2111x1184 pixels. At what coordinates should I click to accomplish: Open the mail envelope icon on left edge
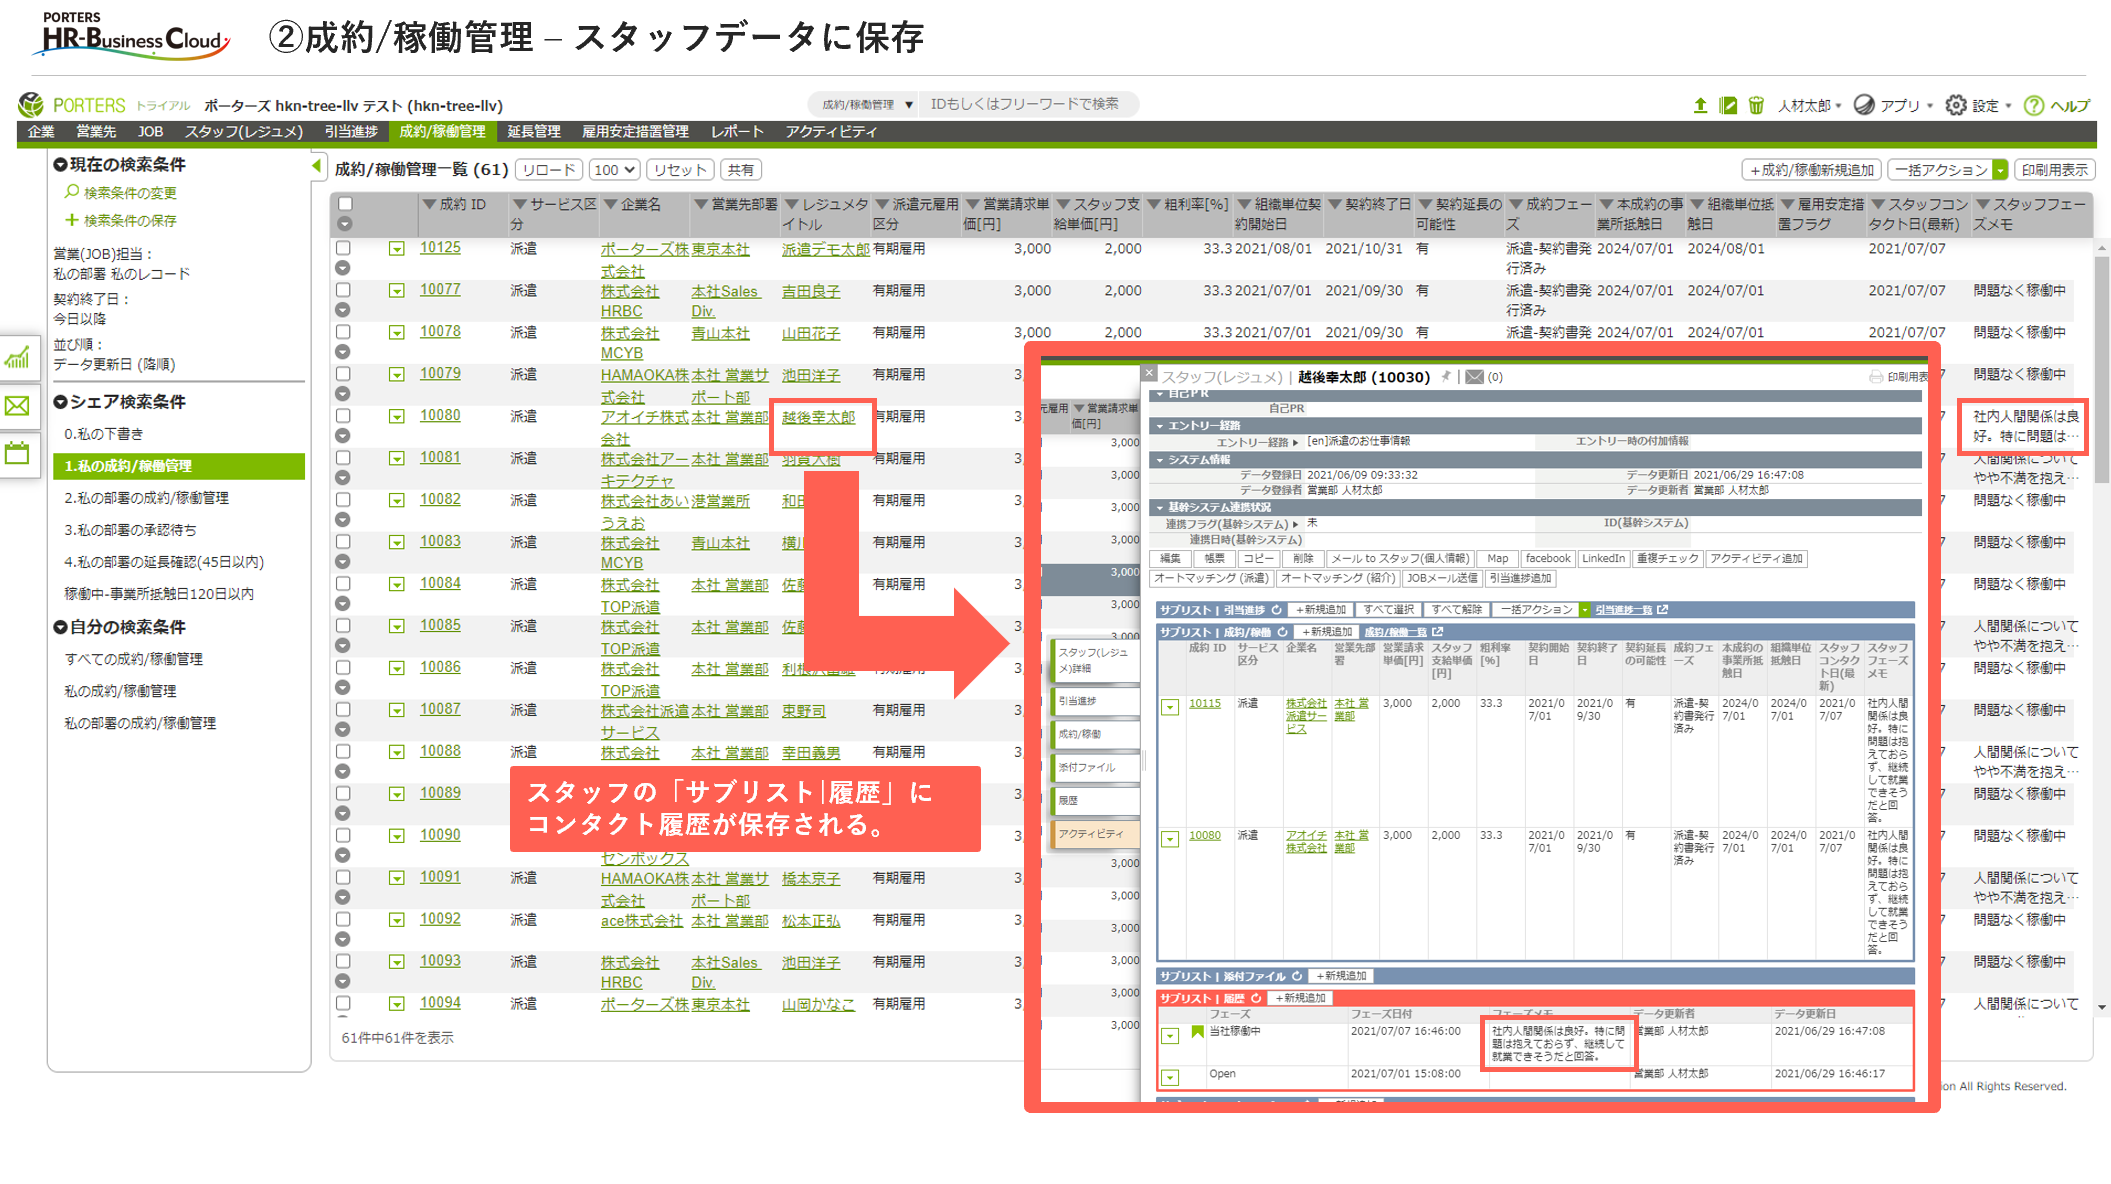click(x=18, y=405)
